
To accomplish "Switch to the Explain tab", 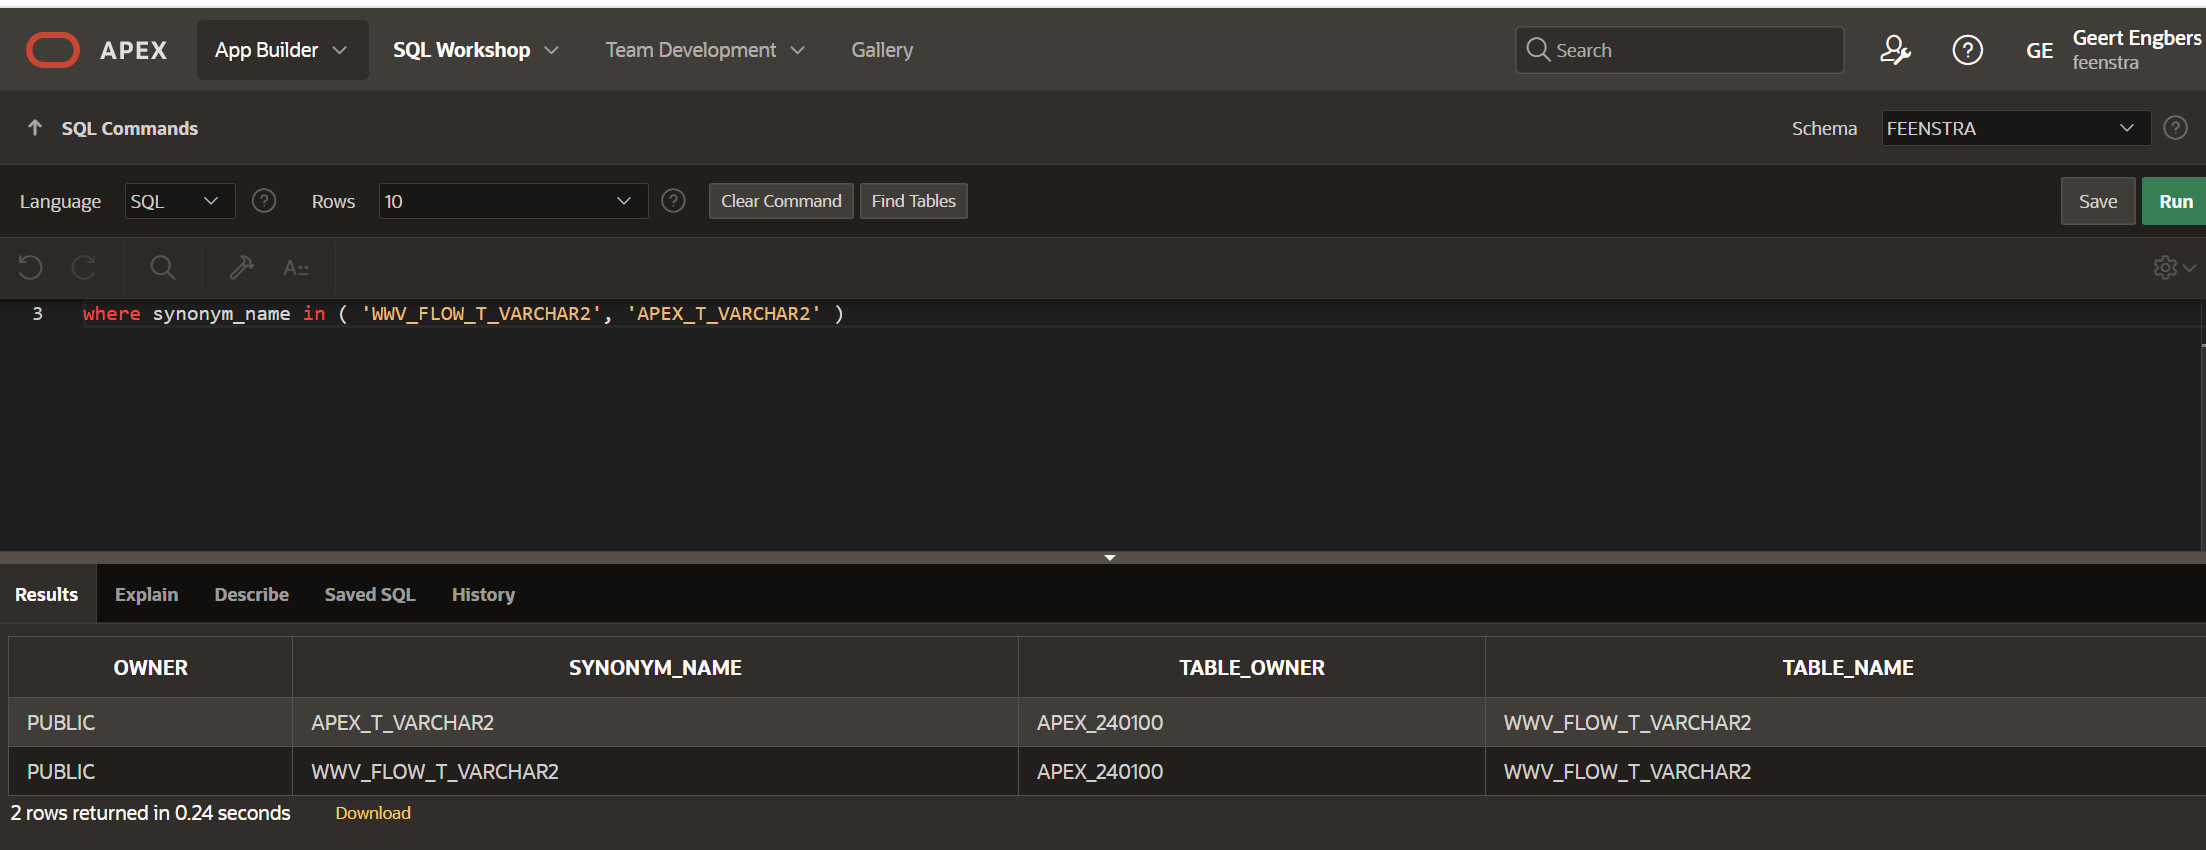I will point(146,594).
